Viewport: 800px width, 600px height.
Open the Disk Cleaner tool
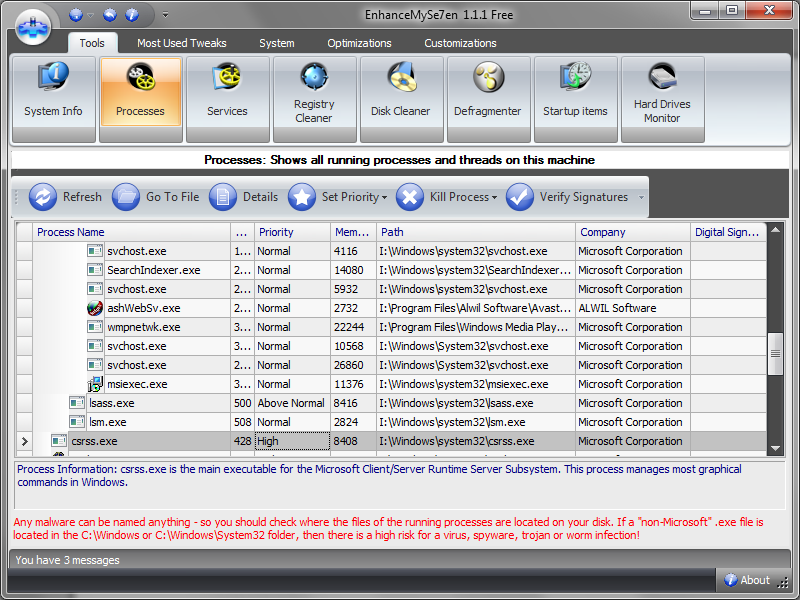coord(400,98)
